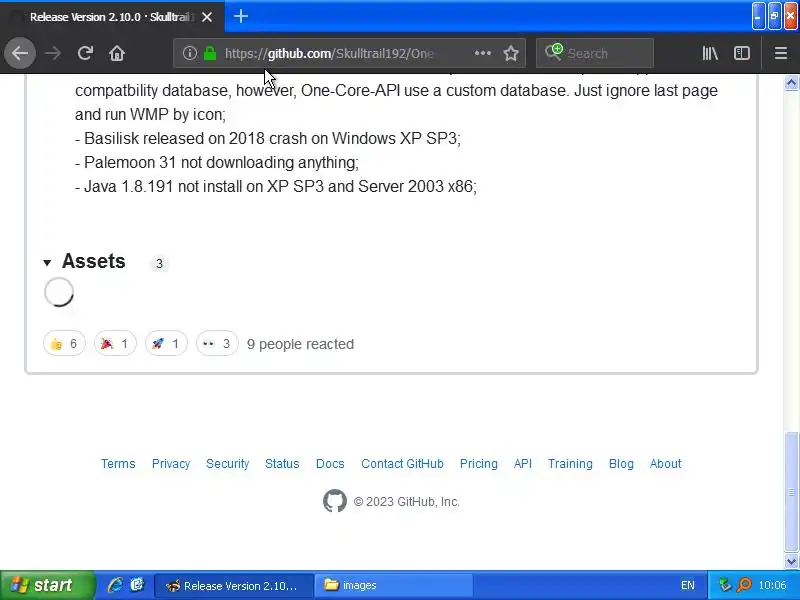Click the 10:06 system clock
Screen dimensions: 800x600
coord(772,585)
